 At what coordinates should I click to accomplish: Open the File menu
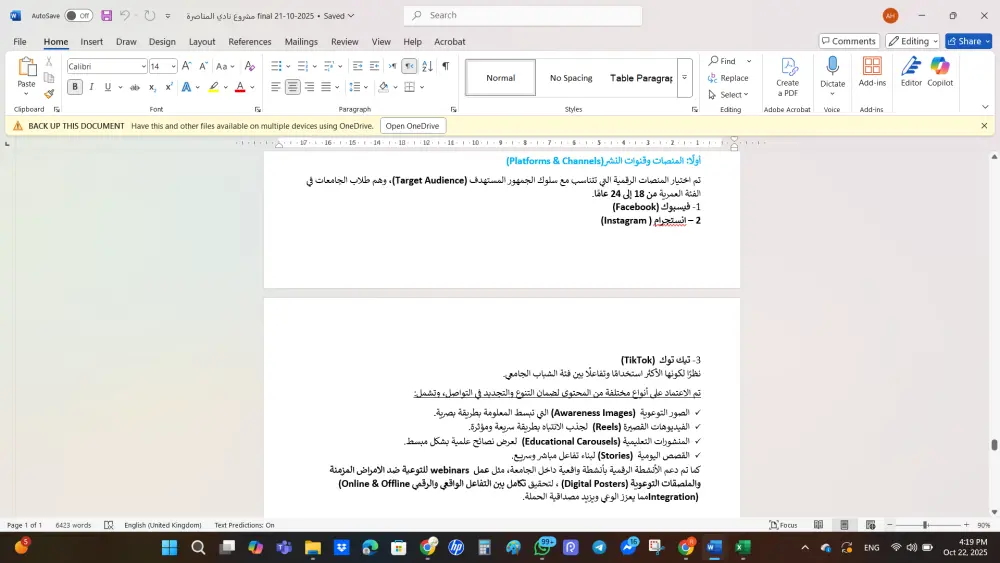pos(20,41)
